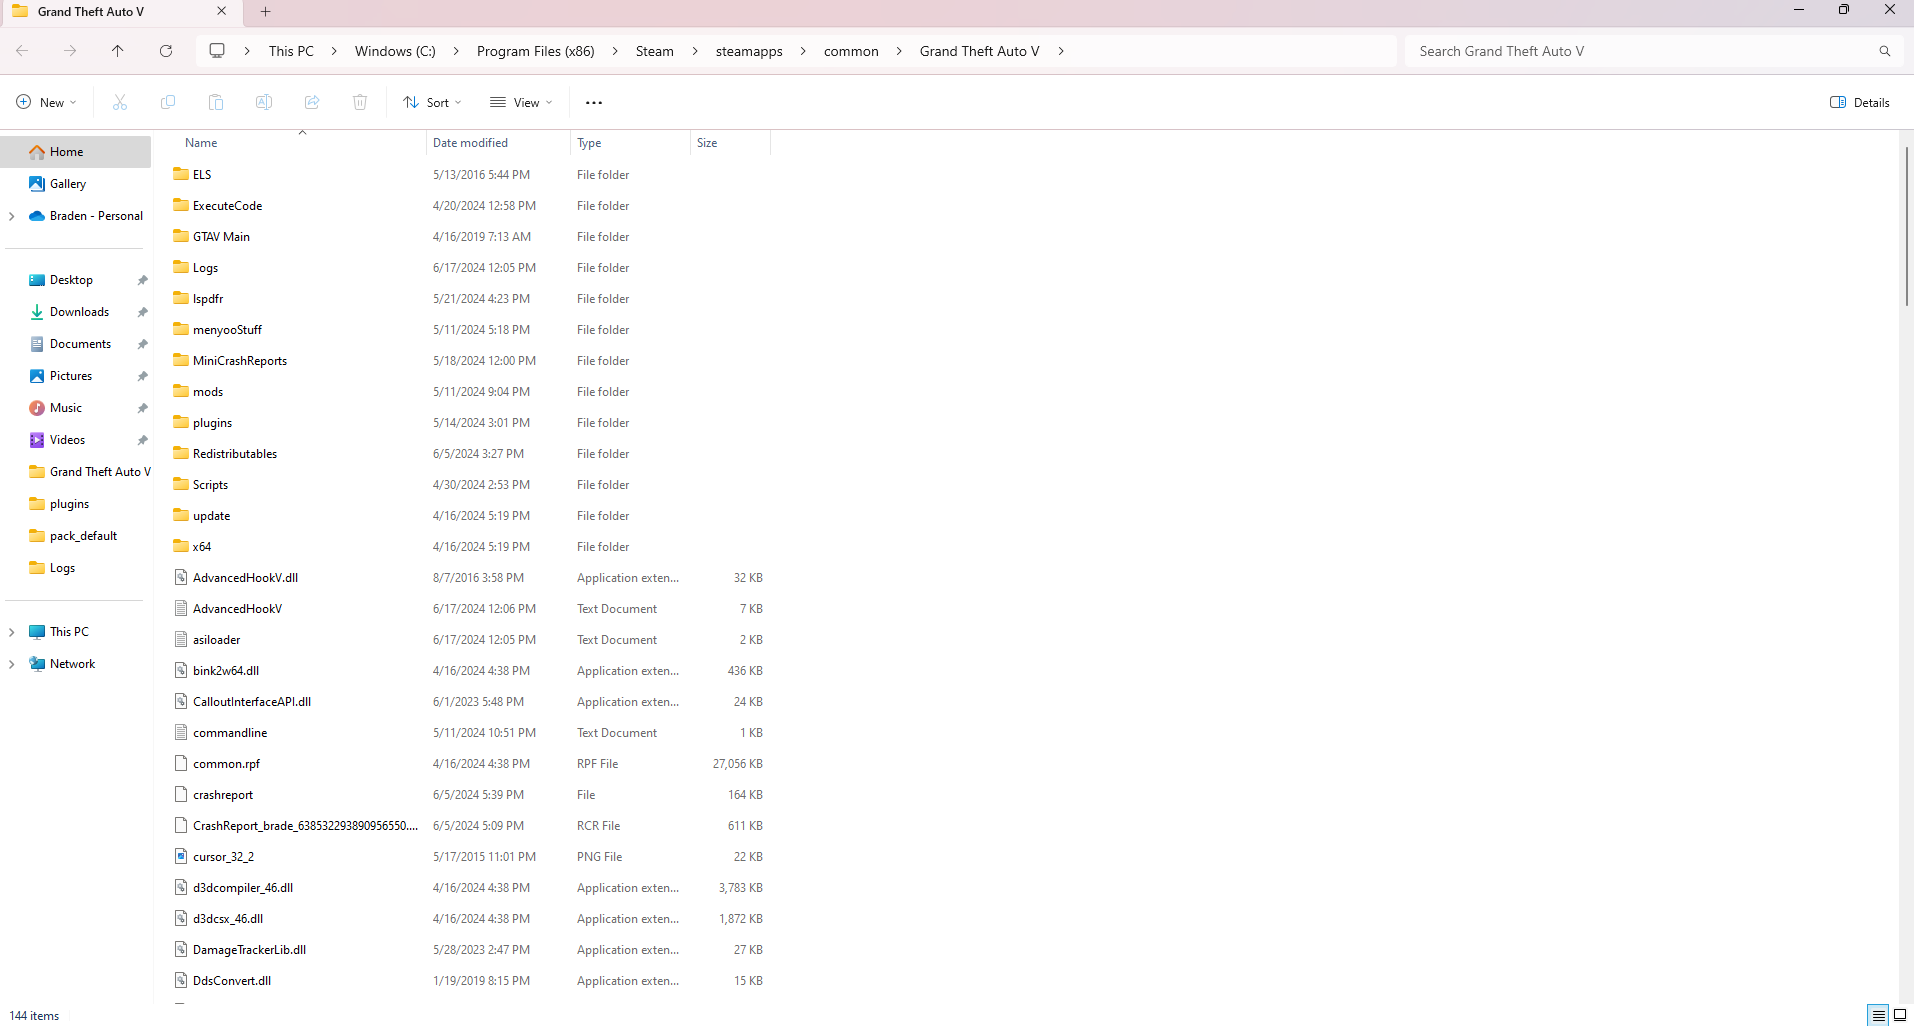Click the search magnifier icon

(x=1885, y=51)
